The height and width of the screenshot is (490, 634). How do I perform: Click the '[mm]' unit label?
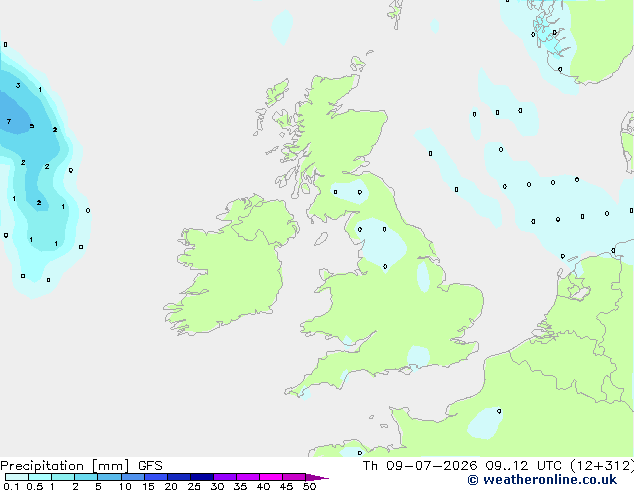pos(110,466)
